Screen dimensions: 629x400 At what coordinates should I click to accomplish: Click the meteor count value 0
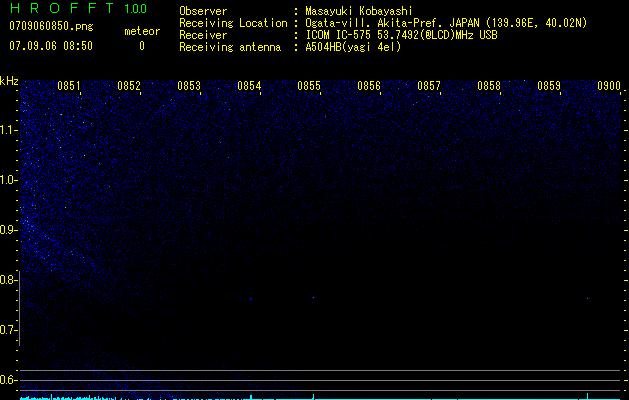(142, 46)
